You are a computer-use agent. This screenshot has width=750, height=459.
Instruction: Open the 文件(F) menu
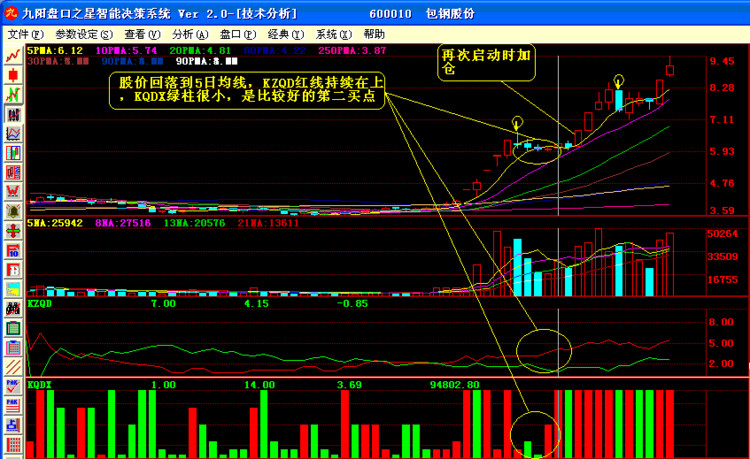tap(25, 34)
